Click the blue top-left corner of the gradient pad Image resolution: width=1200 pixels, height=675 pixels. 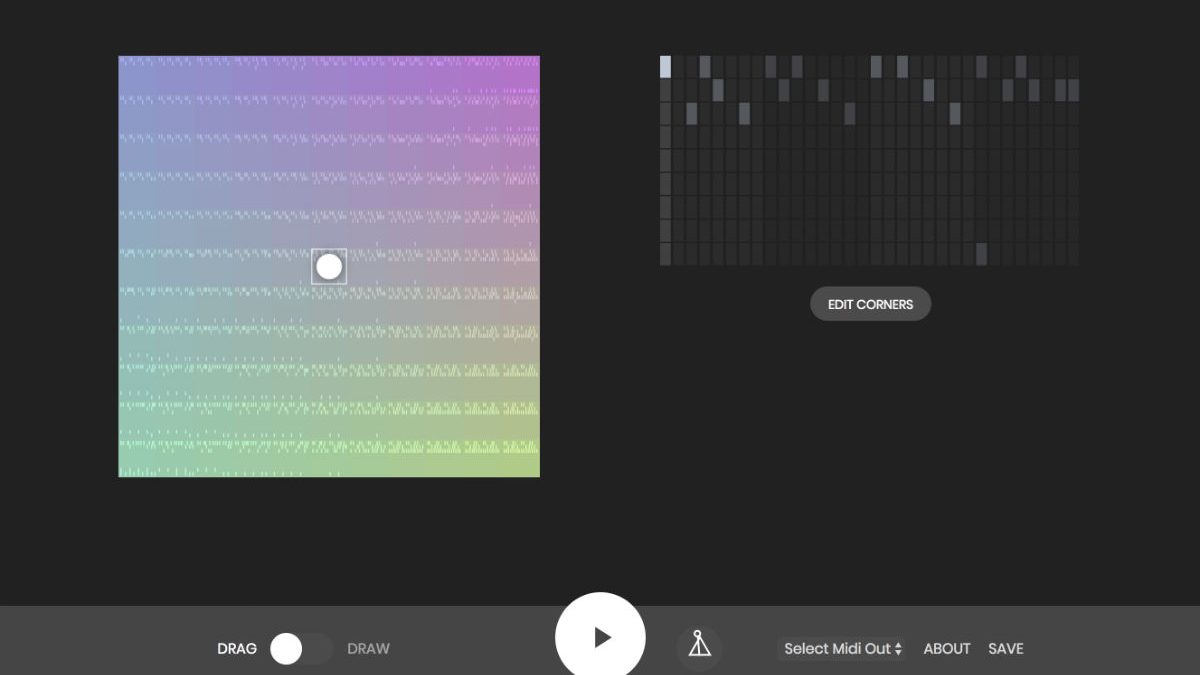pyautogui.click(x=128, y=66)
